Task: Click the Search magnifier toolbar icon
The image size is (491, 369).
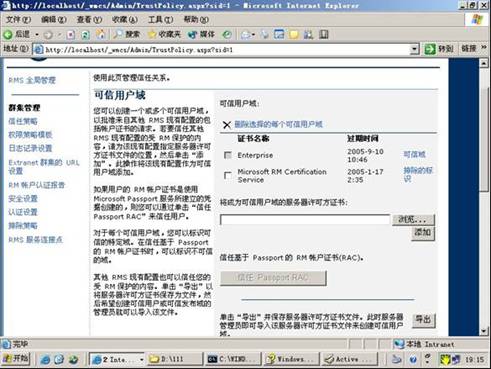Action: (x=118, y=34)
